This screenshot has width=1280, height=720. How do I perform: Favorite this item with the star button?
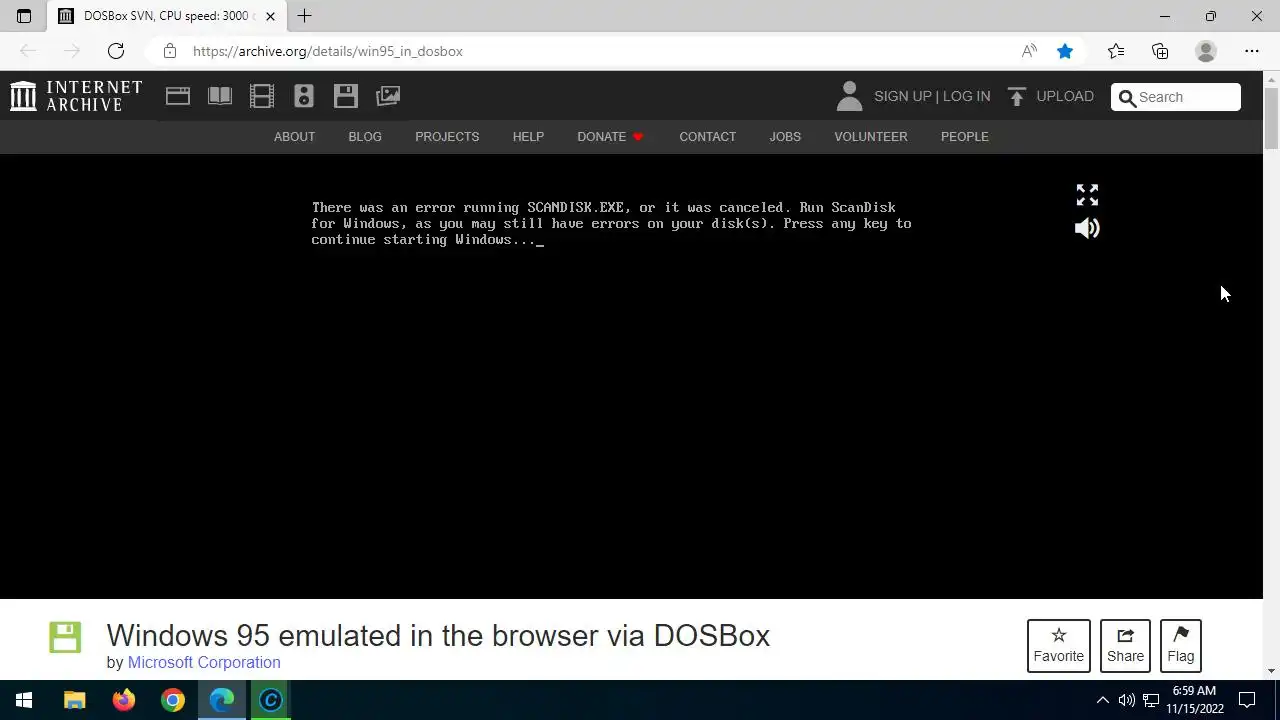pyautogui.click(x=1059, y=645)
